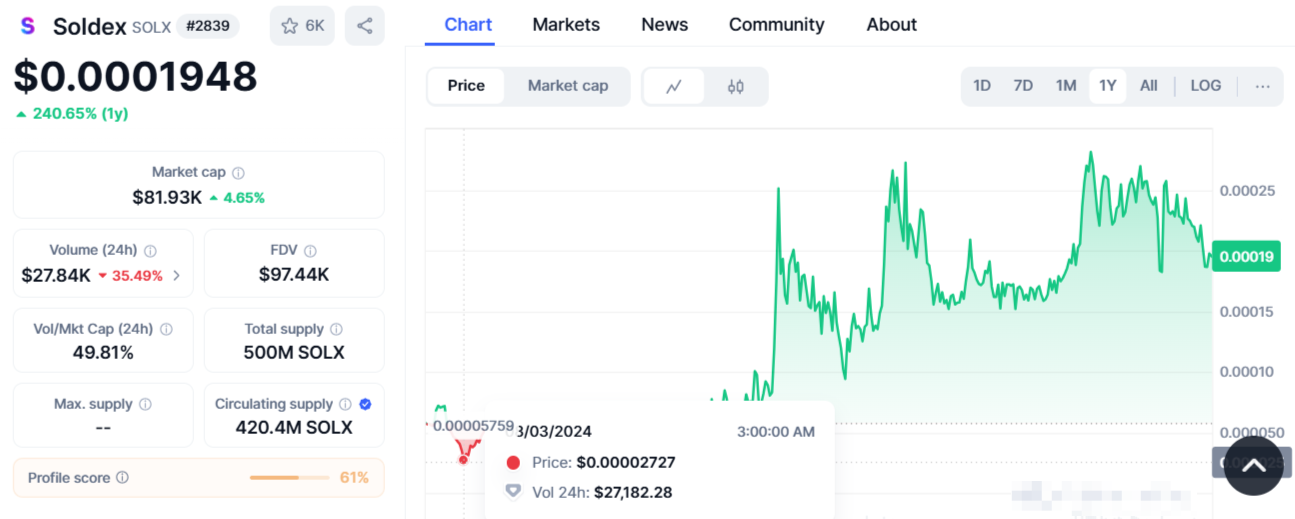Click the 61% profile score value
1295x519 pixels.
354,478
